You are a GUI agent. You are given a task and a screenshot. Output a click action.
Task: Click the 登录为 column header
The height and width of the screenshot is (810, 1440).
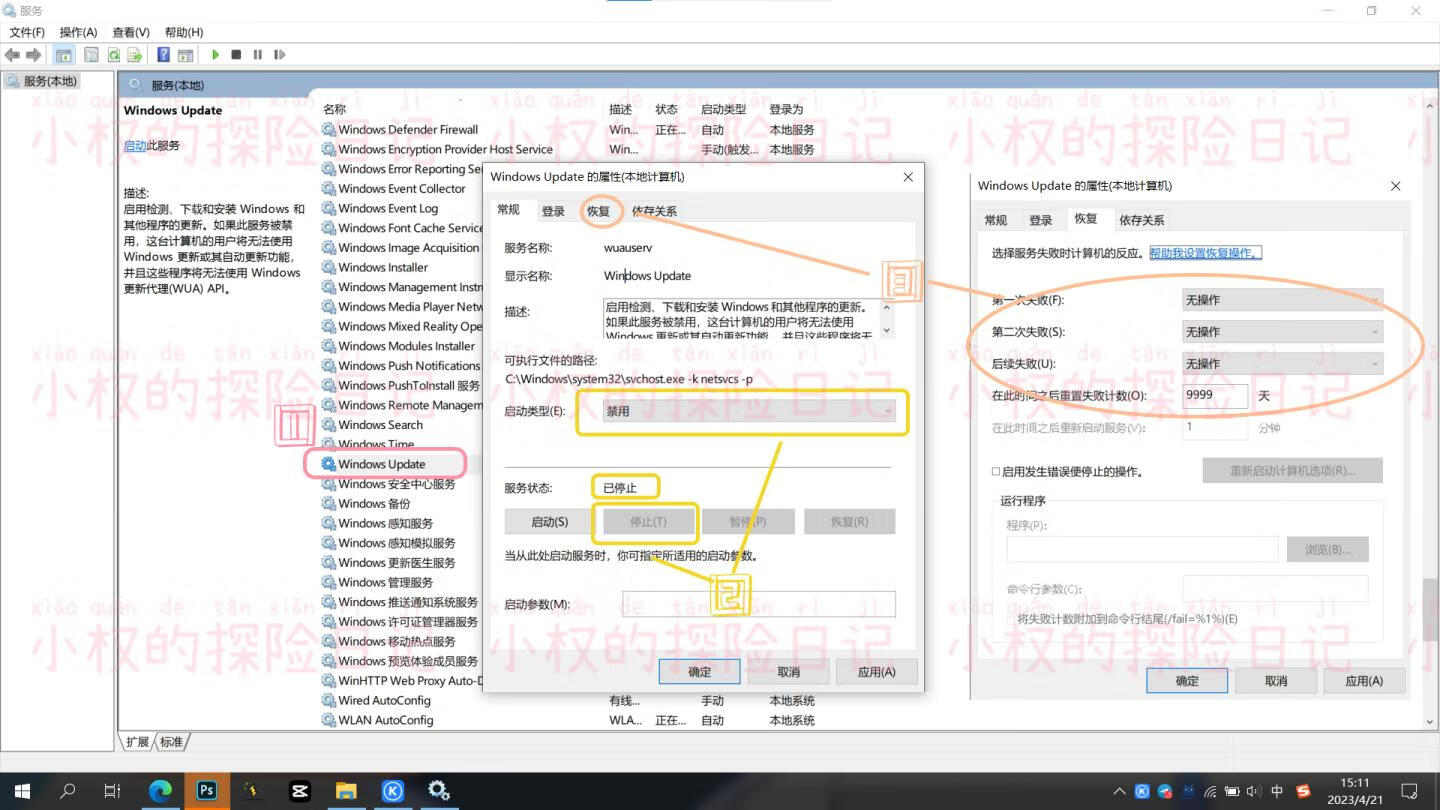787,109
